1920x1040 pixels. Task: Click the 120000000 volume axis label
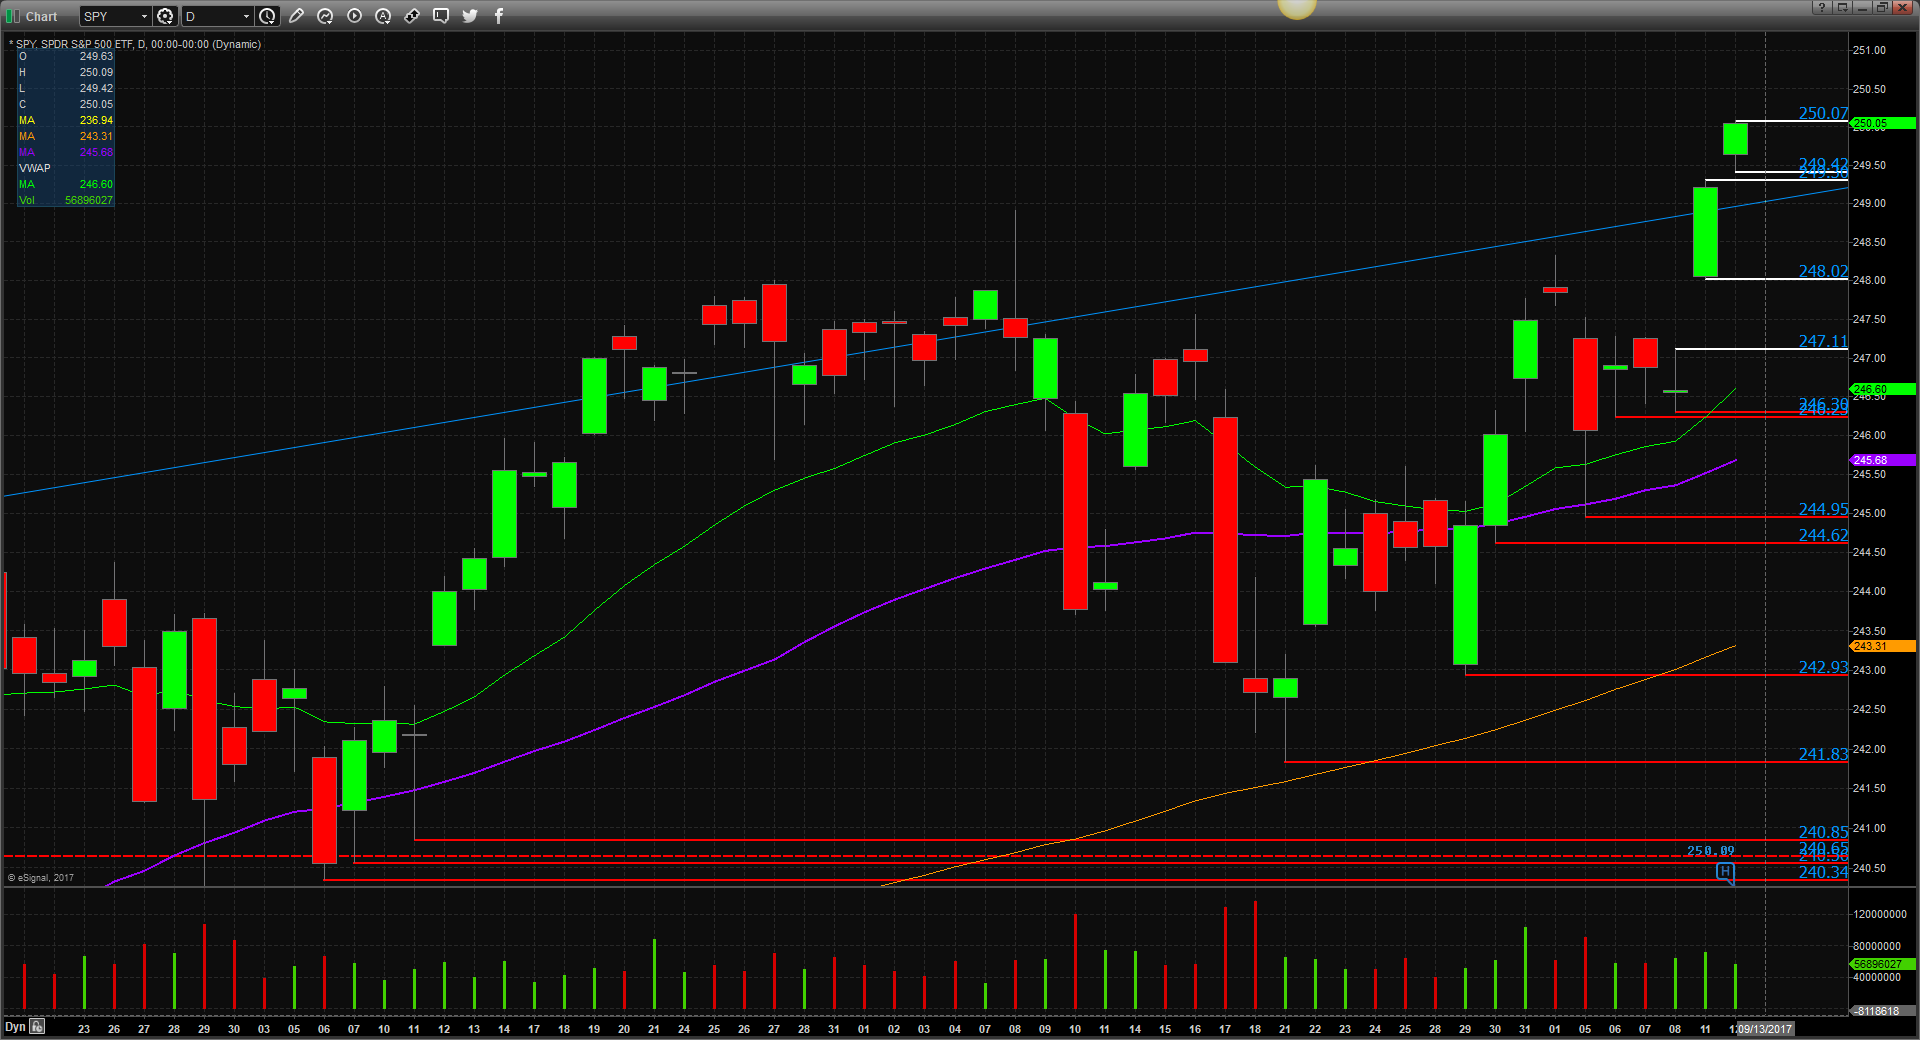(x=1880, y=914)
